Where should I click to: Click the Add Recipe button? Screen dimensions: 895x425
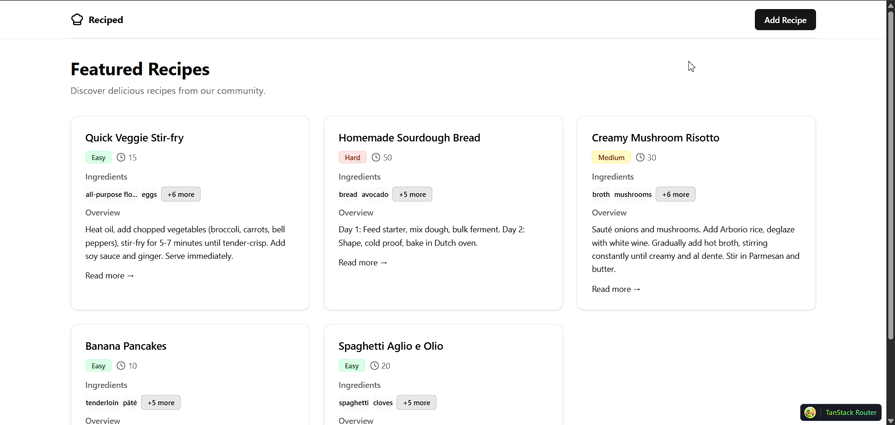[x=785, y=20]
